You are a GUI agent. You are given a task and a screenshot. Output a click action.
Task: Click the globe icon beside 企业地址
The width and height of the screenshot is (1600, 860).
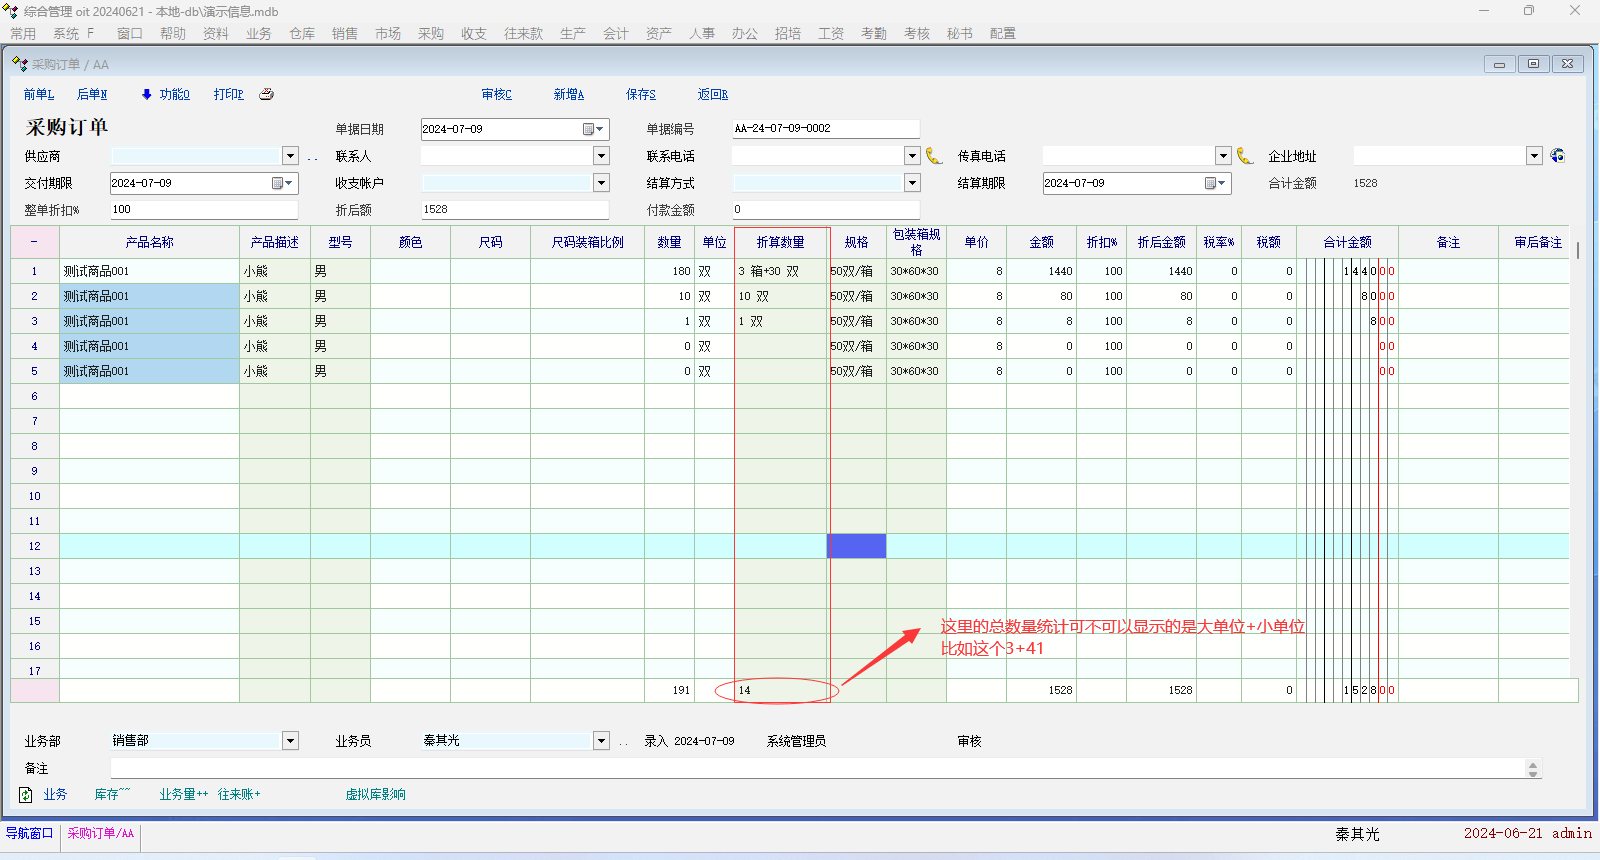coord(1557,155)
